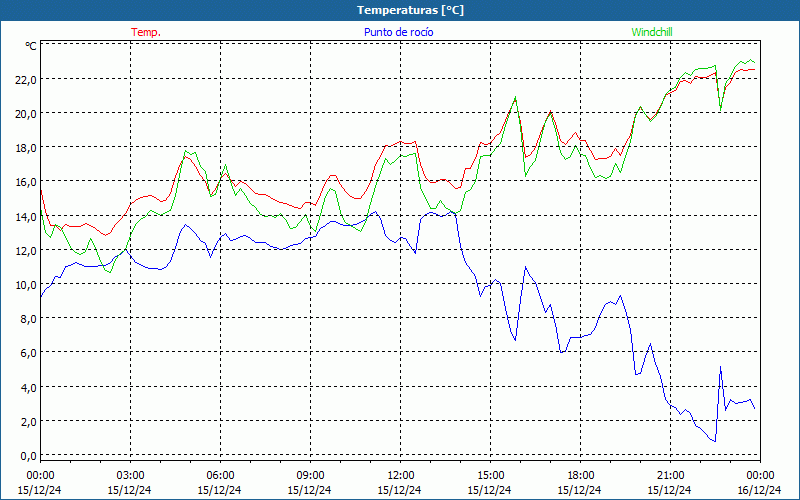Screen dimensions: 800x500
Task: Click the Temperaturas [°C] chart title
Action: pyautogui.click(x=411, y=10)
